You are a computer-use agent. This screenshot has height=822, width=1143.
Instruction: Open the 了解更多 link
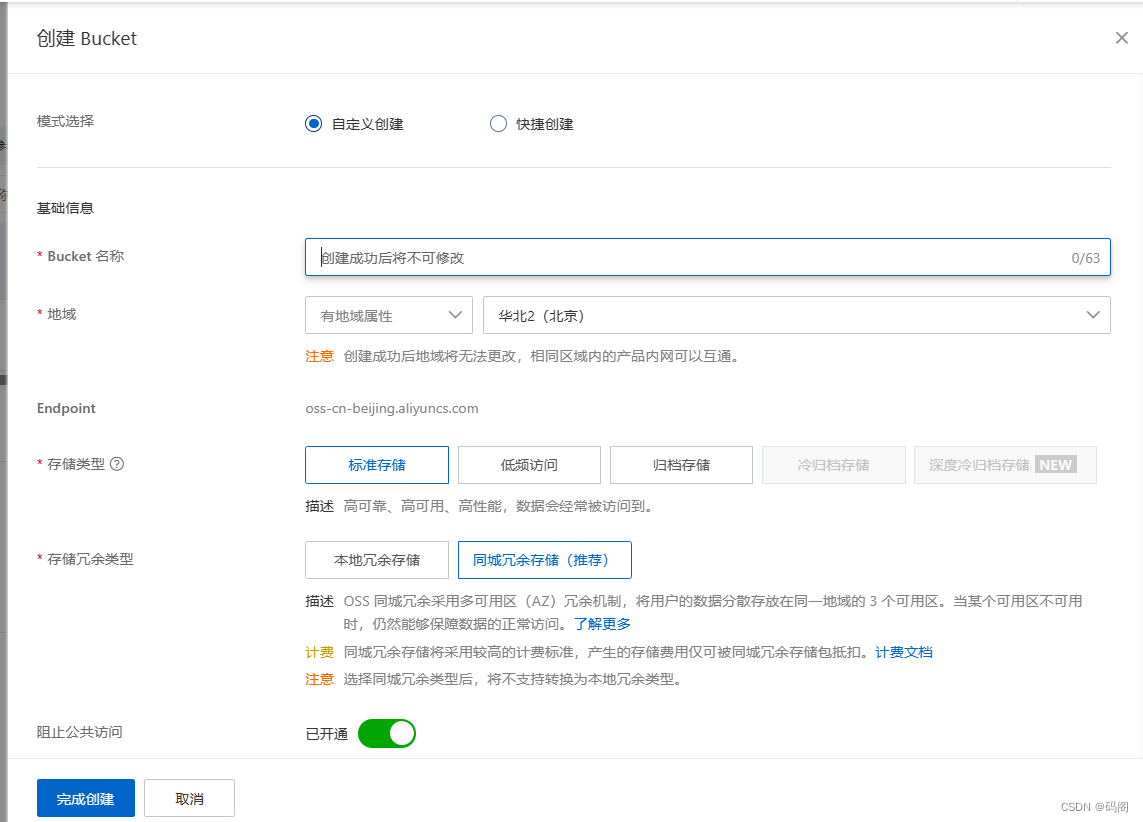[x=603, y=623]
